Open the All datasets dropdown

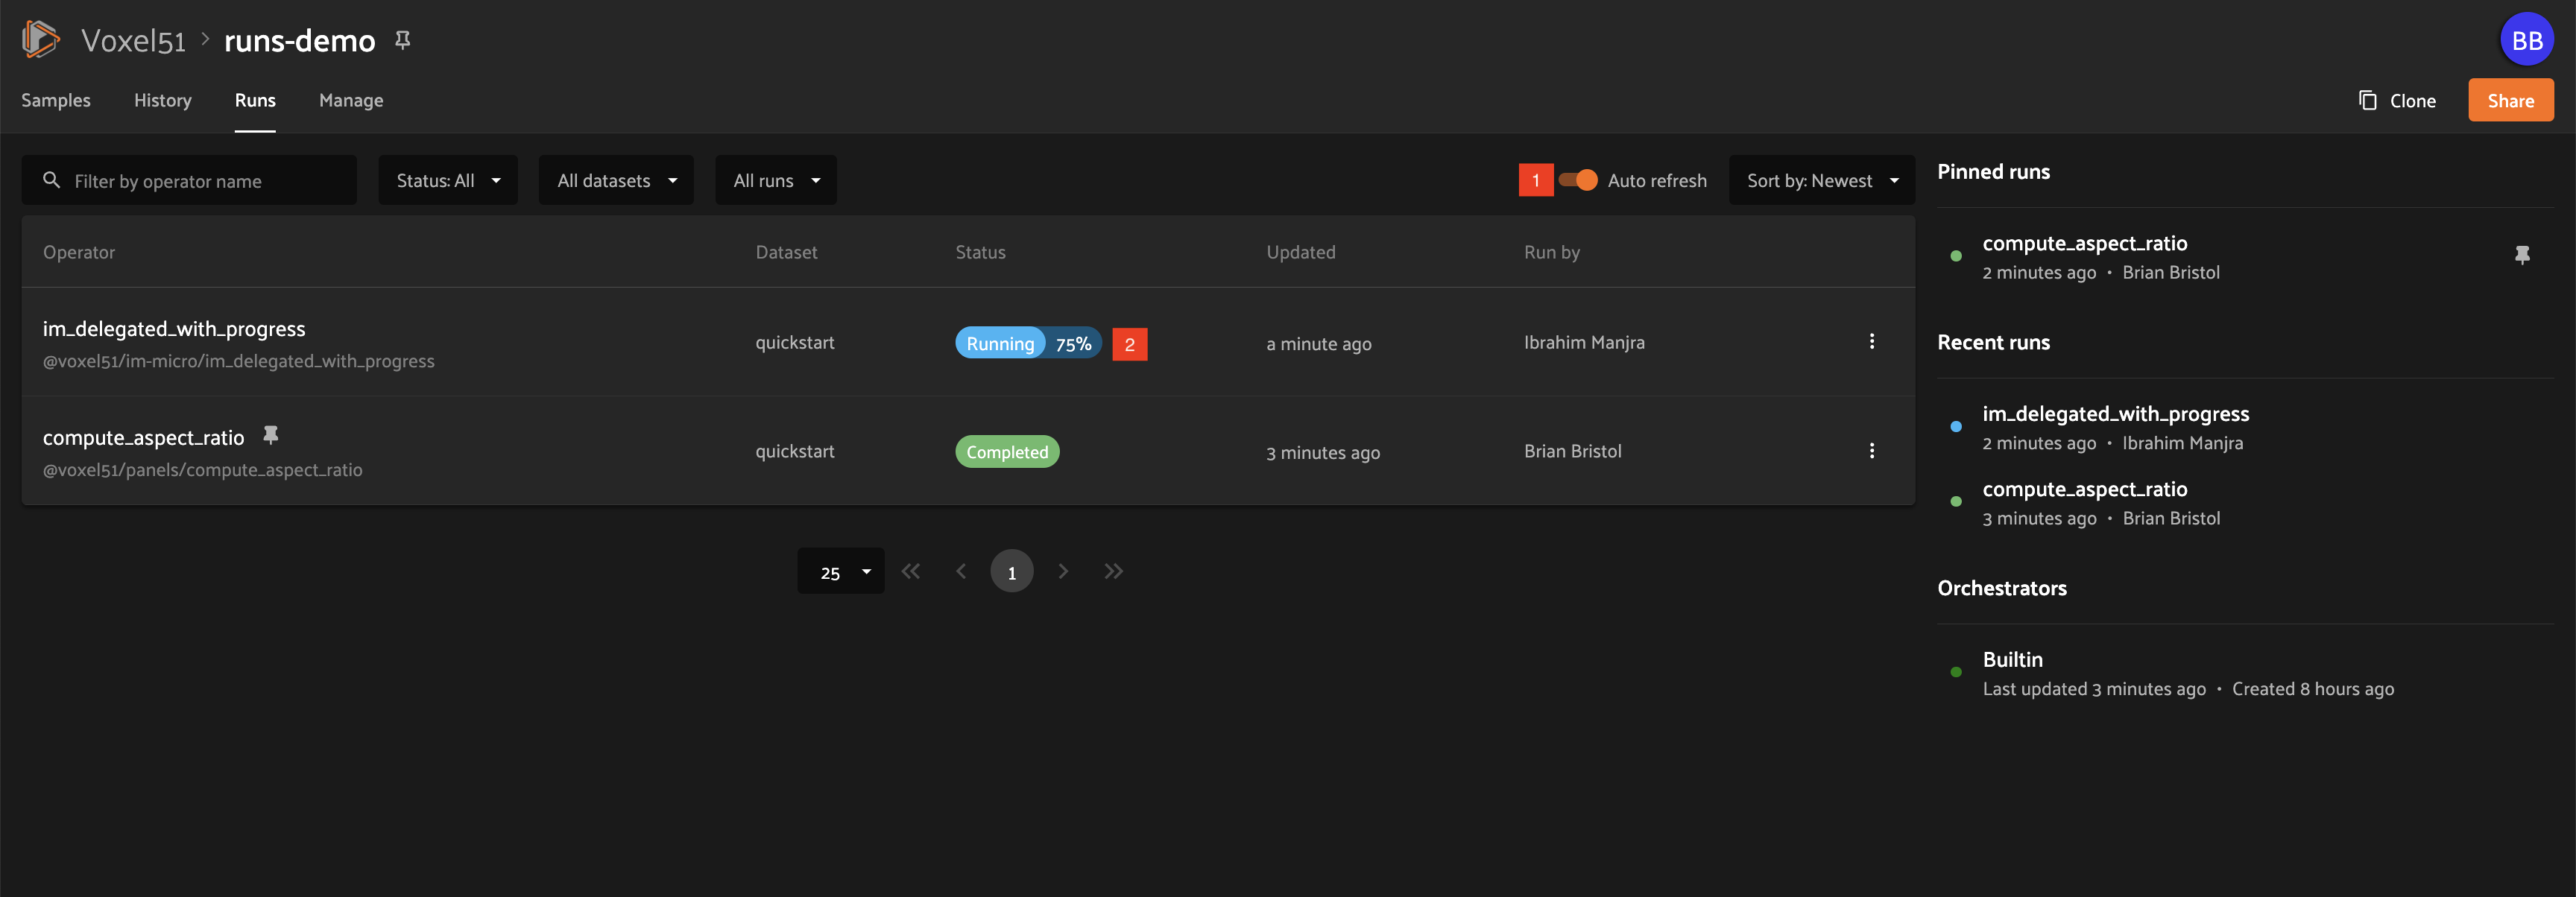tap(616, 180)
